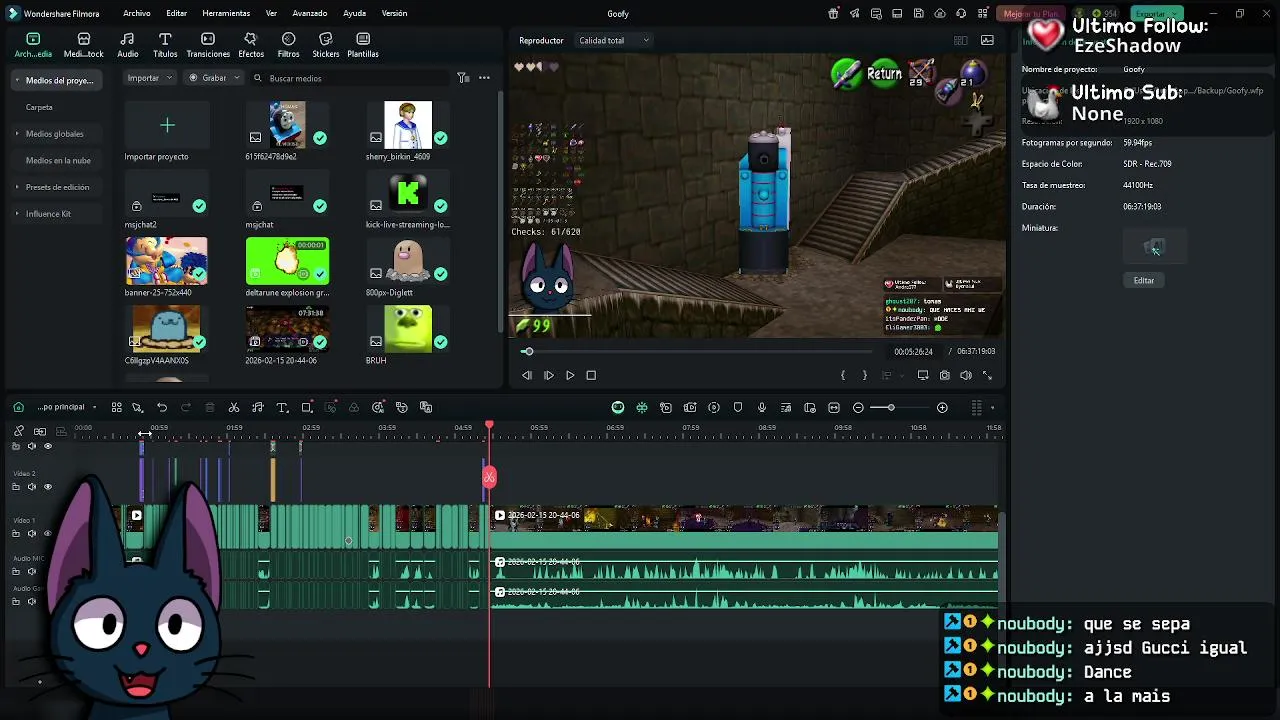This screenshot has width=1280, height=720.
Task: Click Importar proyecto plus tile
Action: tap(167, 125)
